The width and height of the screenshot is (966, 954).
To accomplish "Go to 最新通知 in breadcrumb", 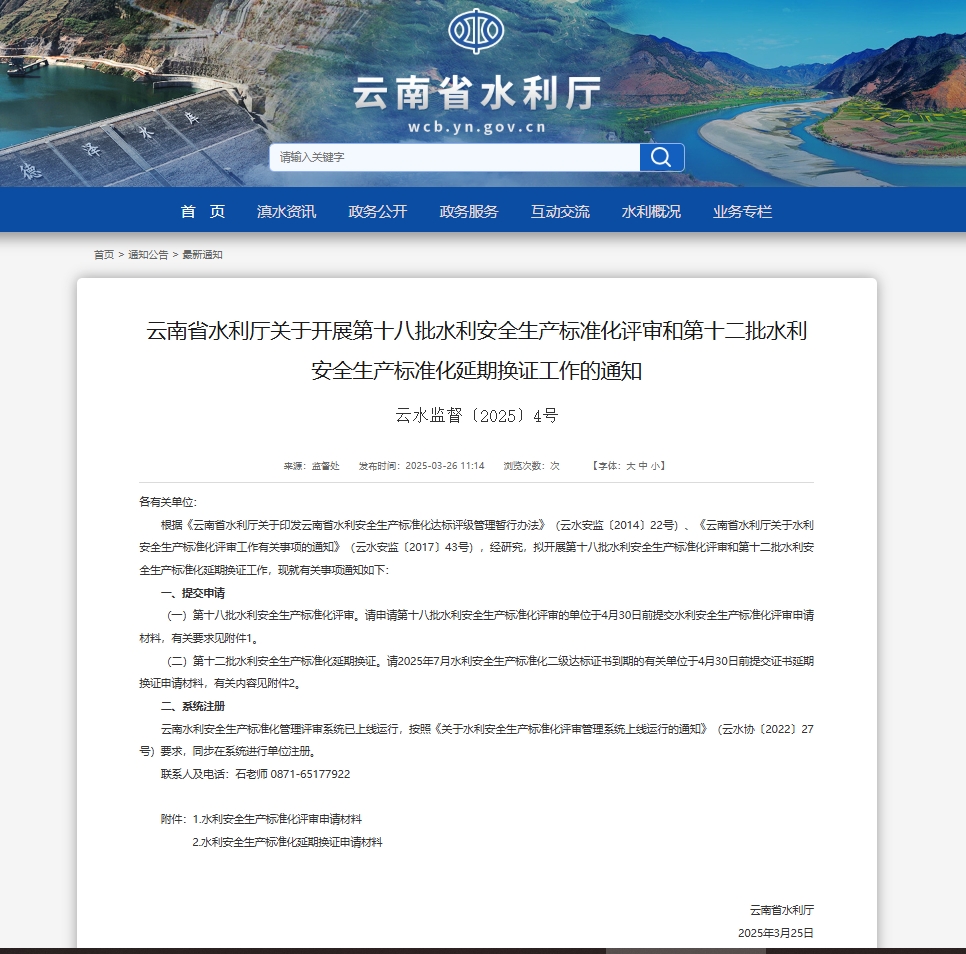I will [x=202, y=254].
